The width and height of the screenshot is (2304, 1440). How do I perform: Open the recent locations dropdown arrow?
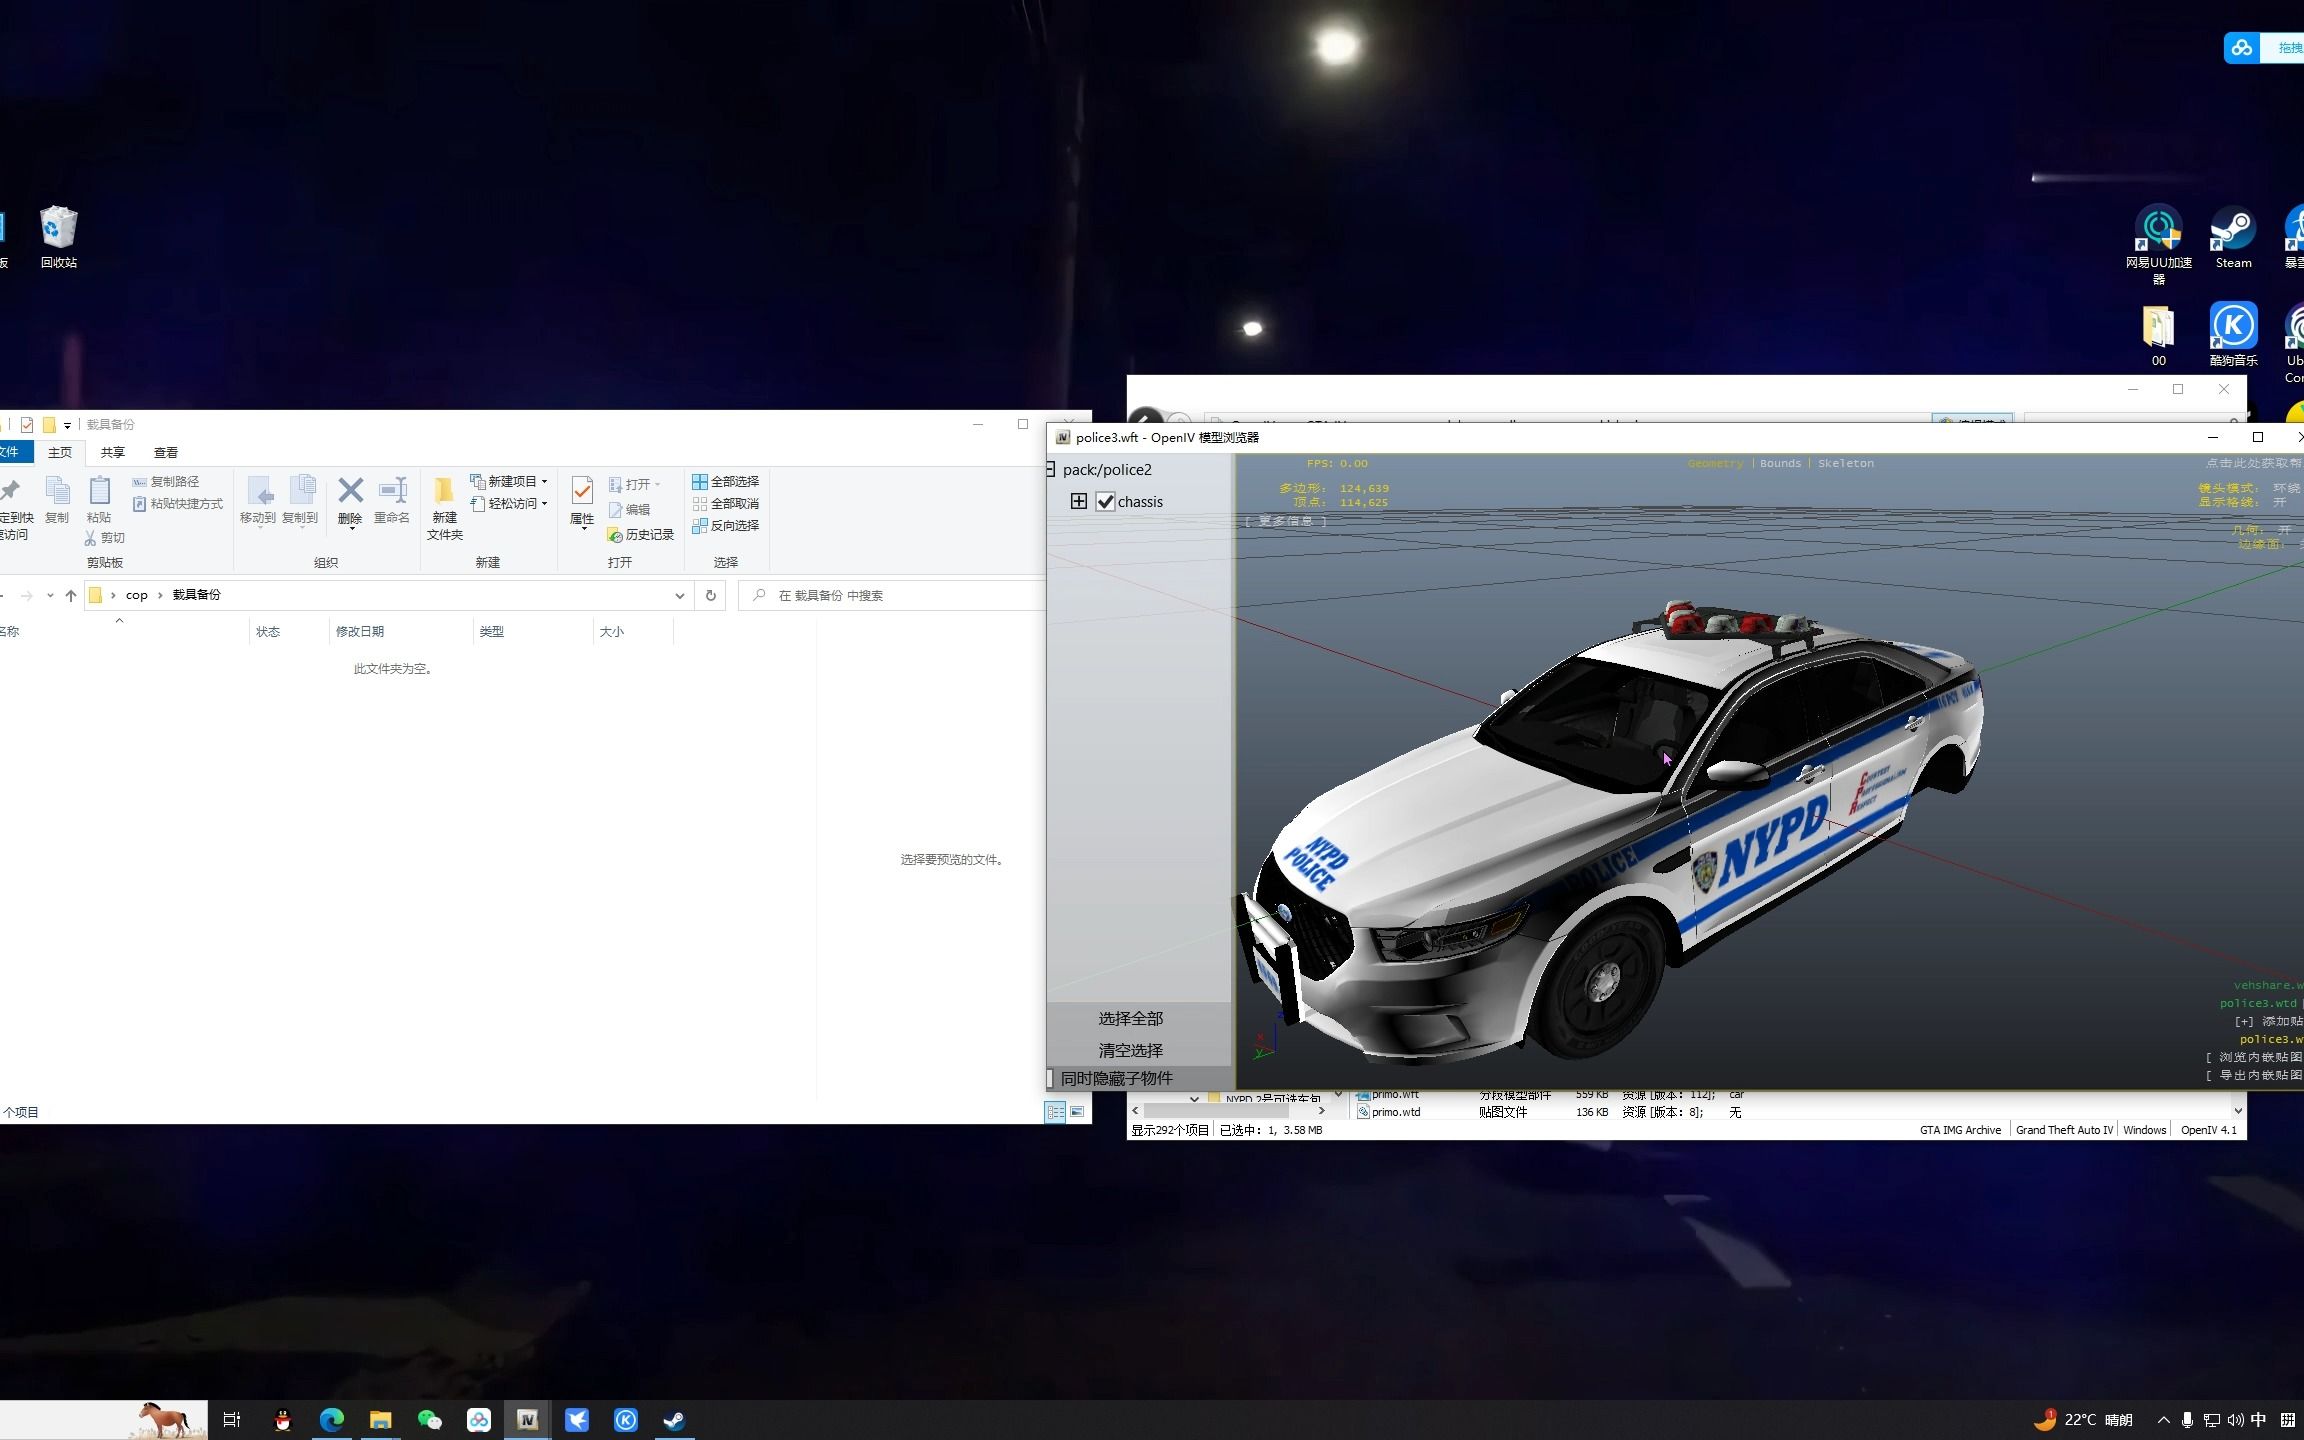point(50,595)
